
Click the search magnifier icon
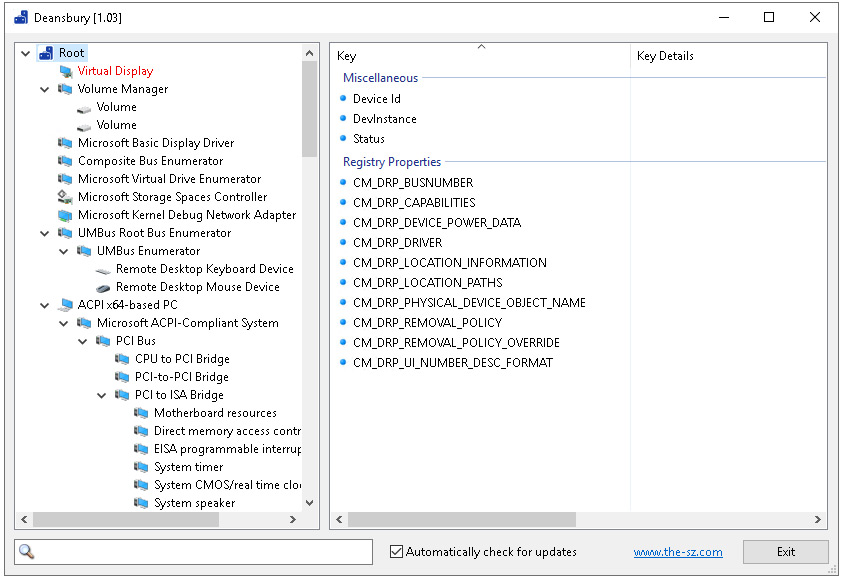tap(26, 551)
